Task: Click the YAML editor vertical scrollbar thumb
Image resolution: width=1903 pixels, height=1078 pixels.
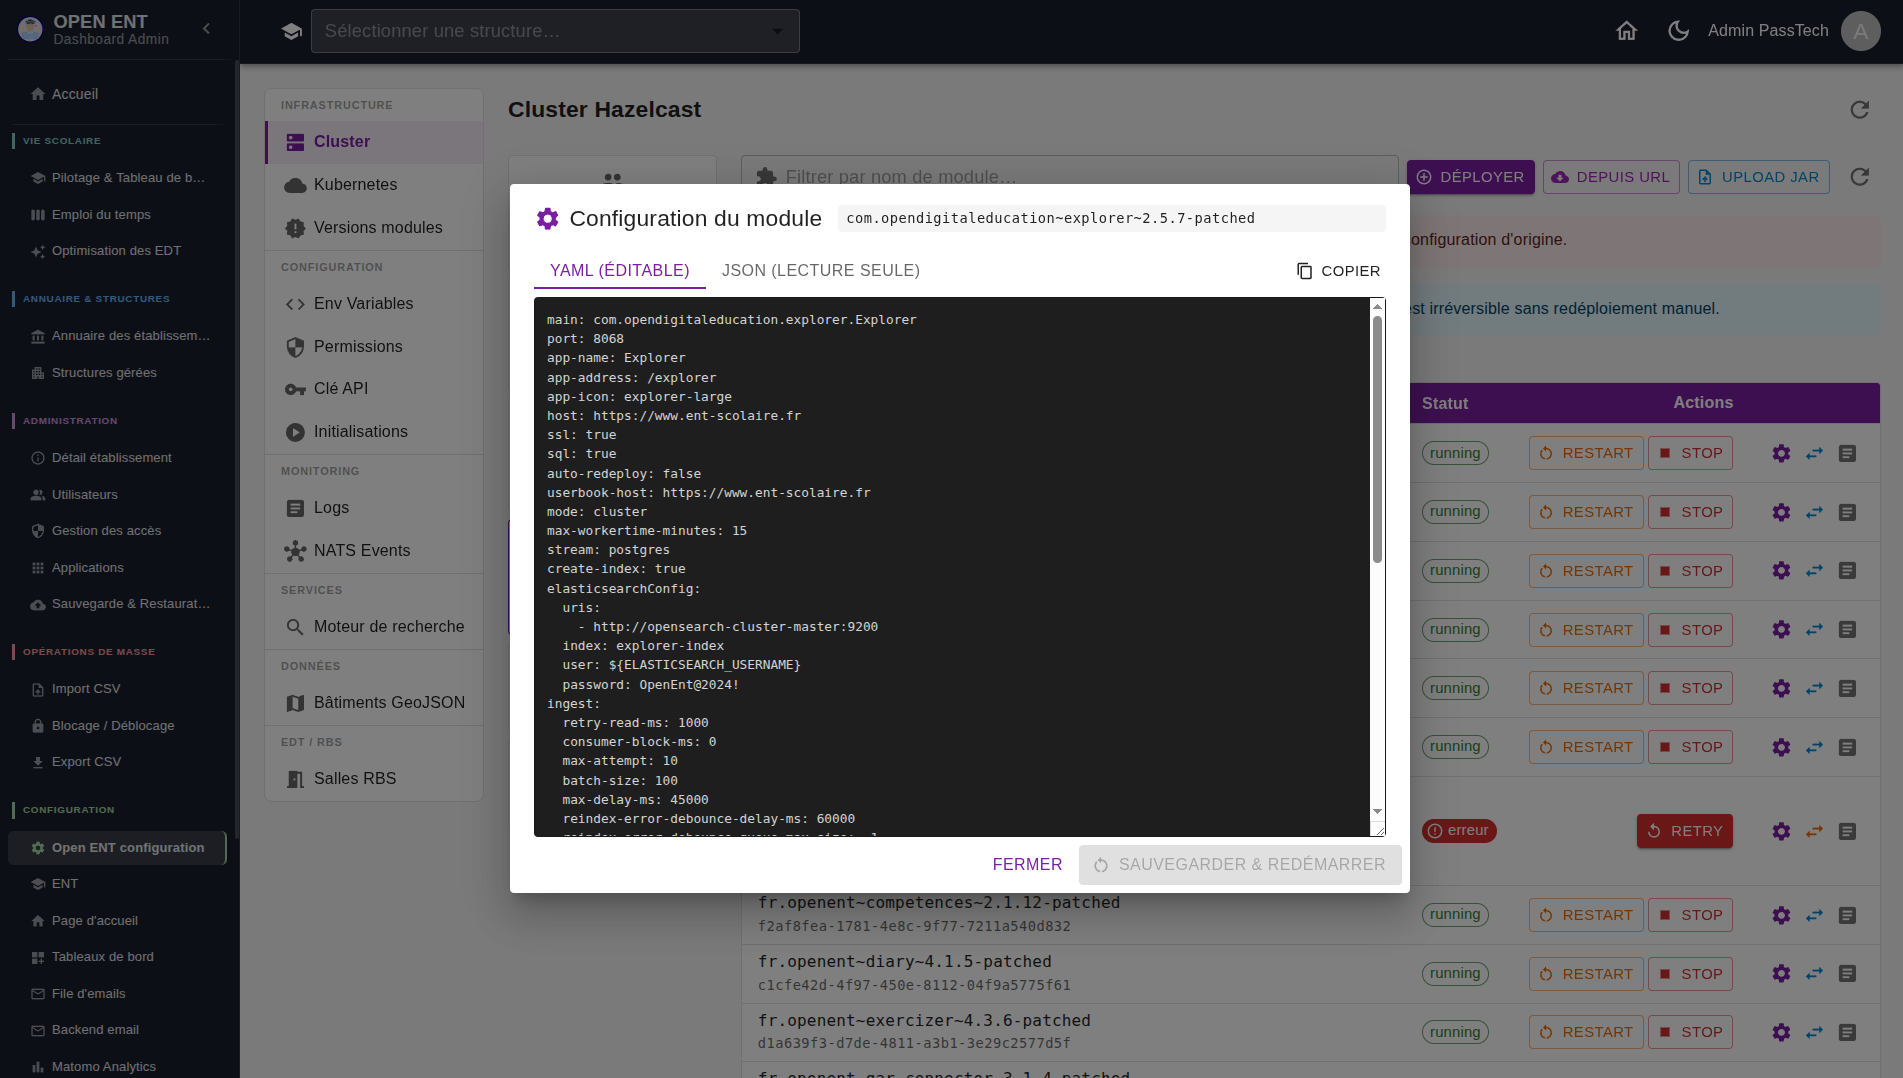Action: [1377, 440]
